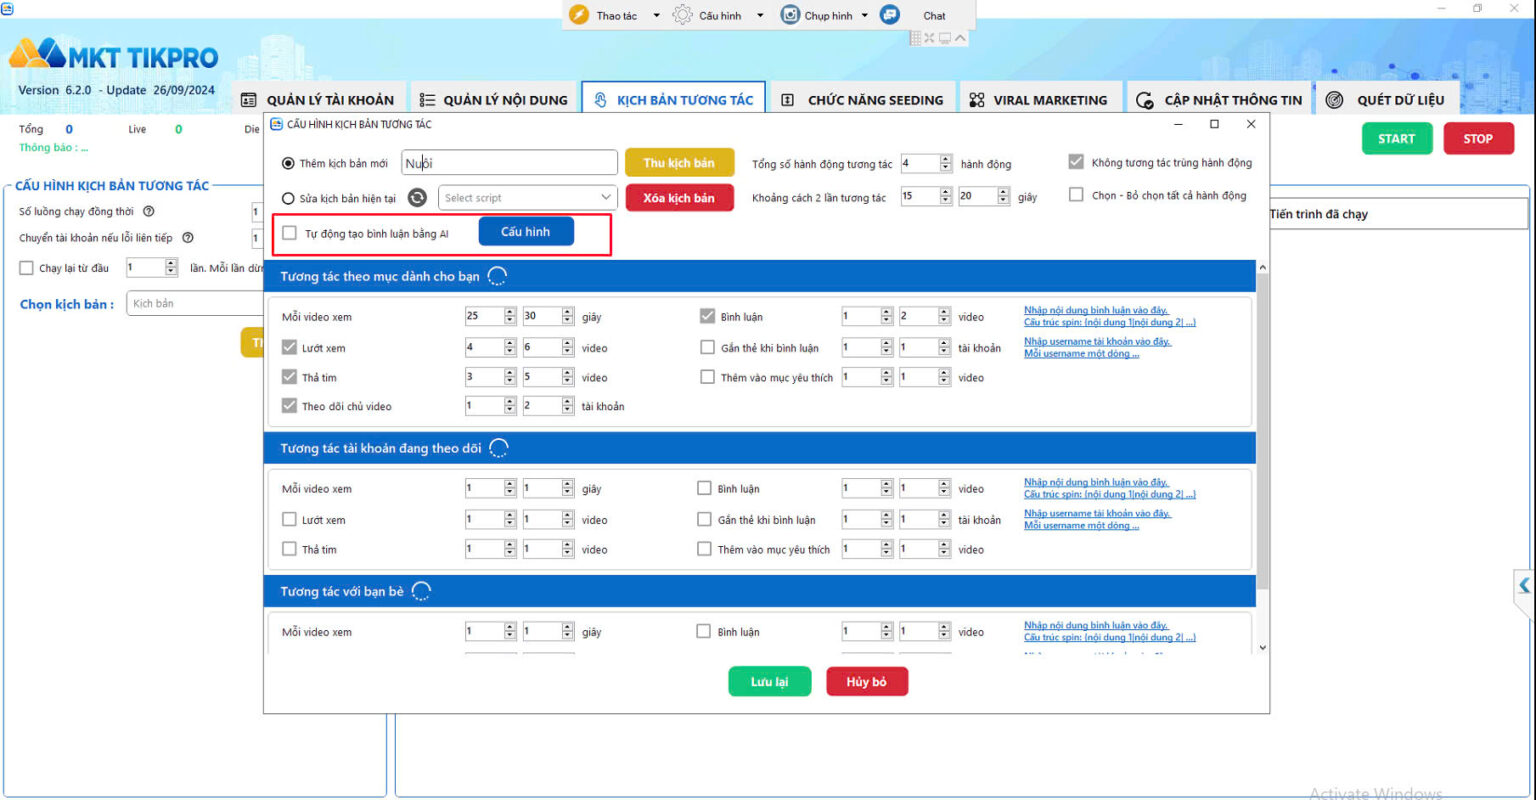
Task: Open Viral marketing tab
Action: [1039, 100]
